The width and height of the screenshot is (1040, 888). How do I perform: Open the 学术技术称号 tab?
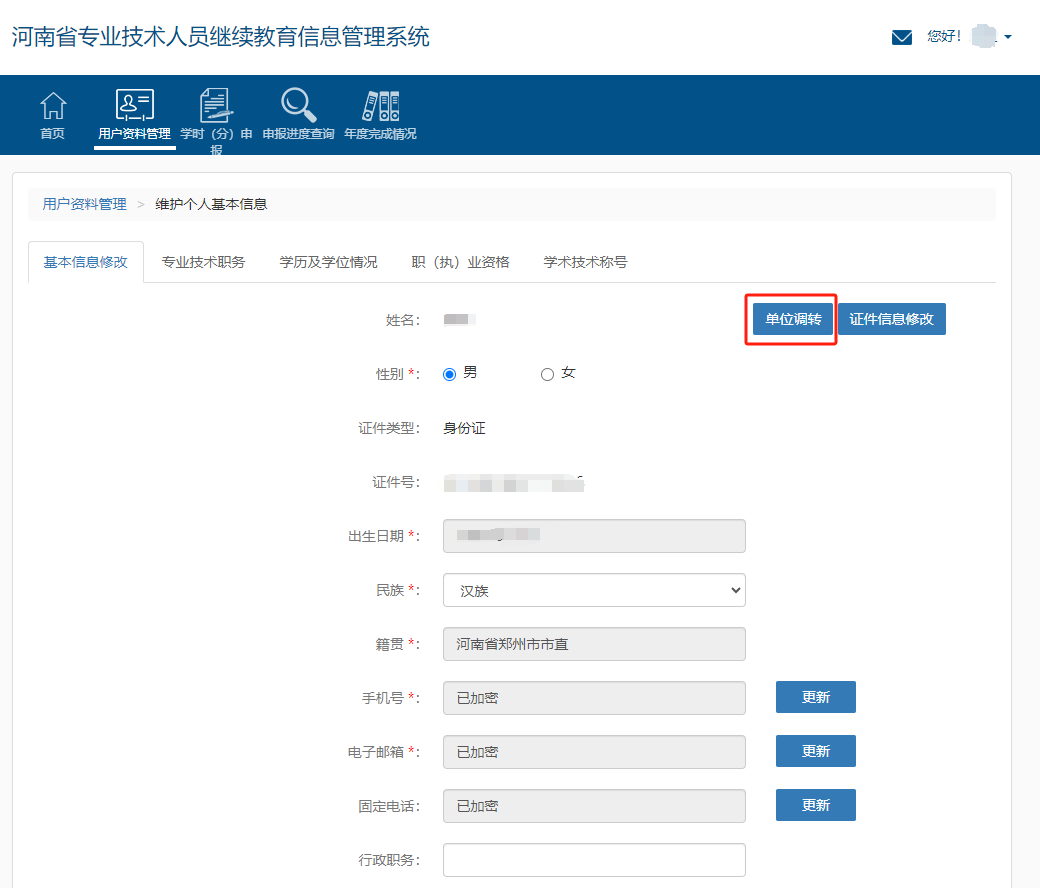(585, 262)
